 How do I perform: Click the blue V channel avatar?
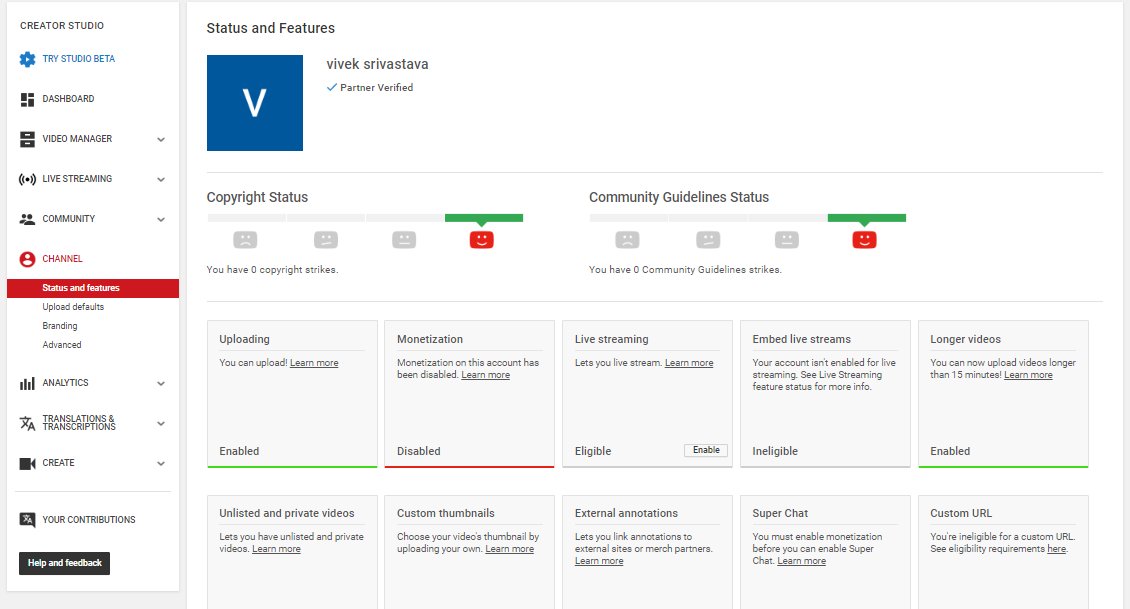(x=255, y=103)
